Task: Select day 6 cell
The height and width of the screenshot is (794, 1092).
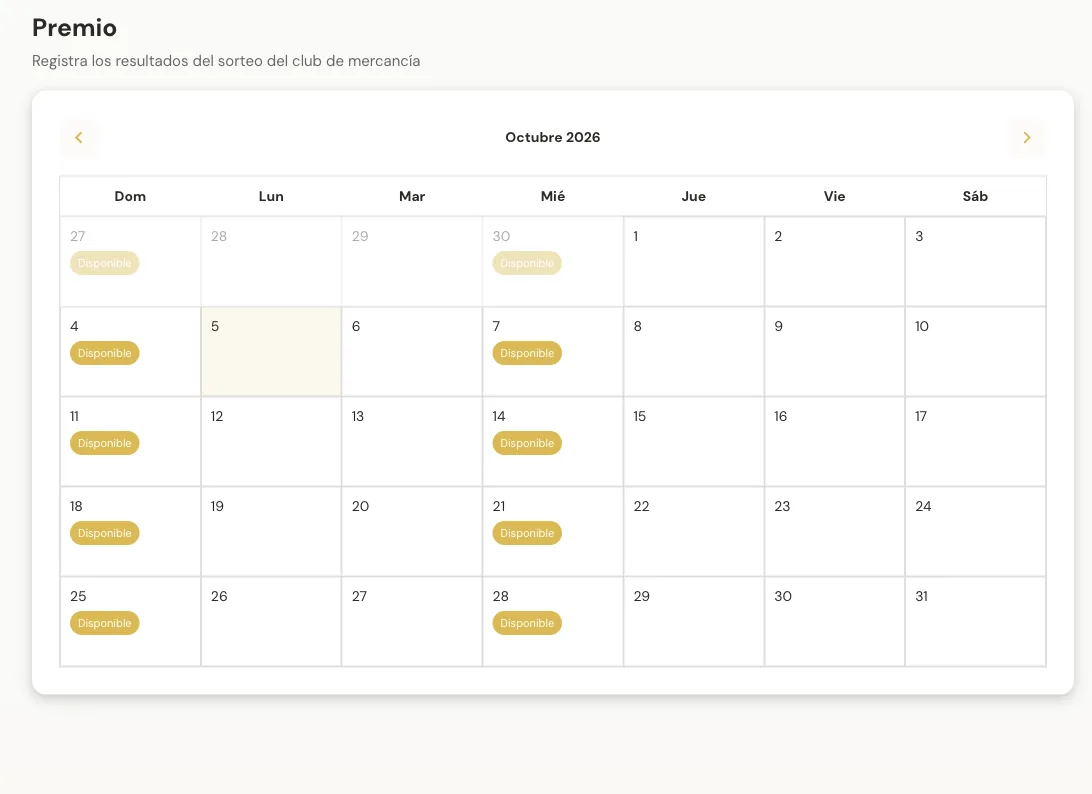Action: pos(412,352)
